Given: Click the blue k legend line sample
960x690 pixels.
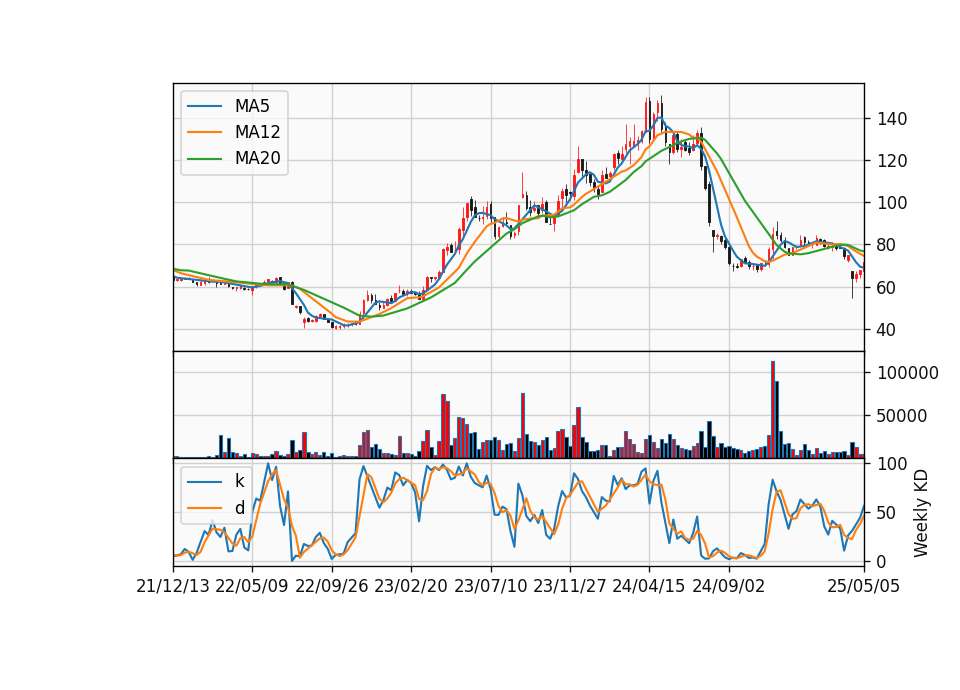Looking at the screenshot, I should click(204, 481).
